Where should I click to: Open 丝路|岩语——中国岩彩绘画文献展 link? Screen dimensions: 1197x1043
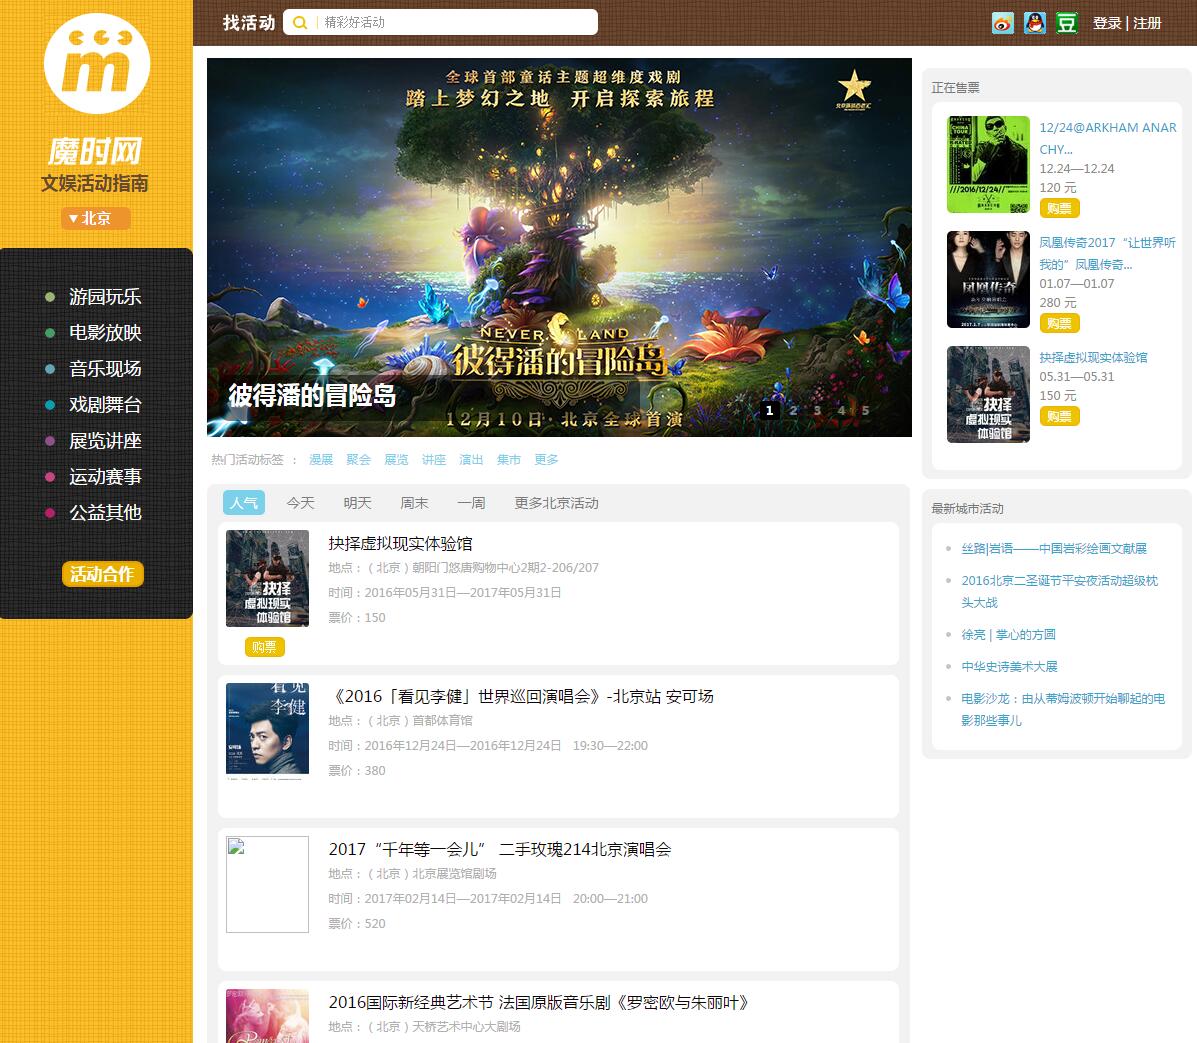[1053, 548]
